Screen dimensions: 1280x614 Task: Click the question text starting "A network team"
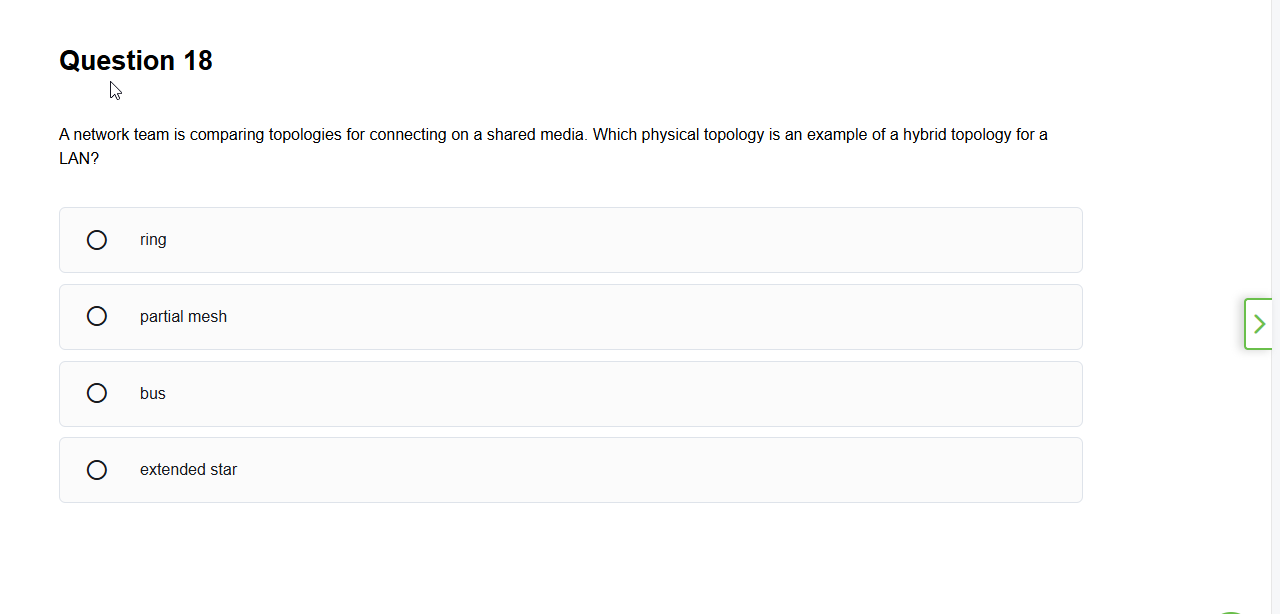coord(400,135)
